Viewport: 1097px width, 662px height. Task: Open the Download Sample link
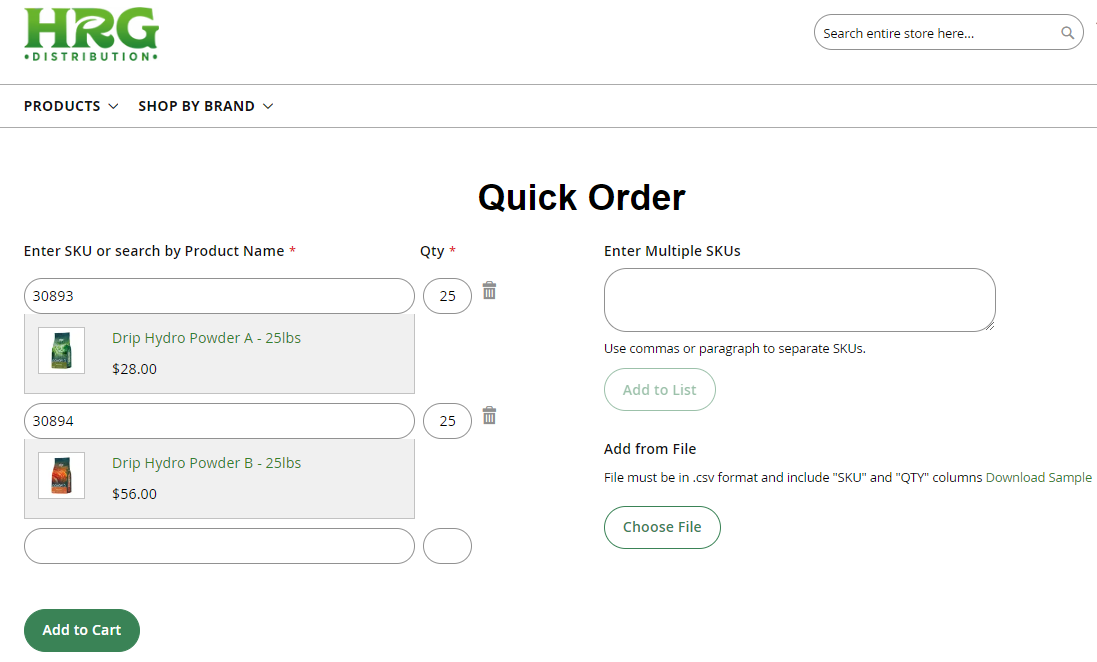pos(1038,477)
